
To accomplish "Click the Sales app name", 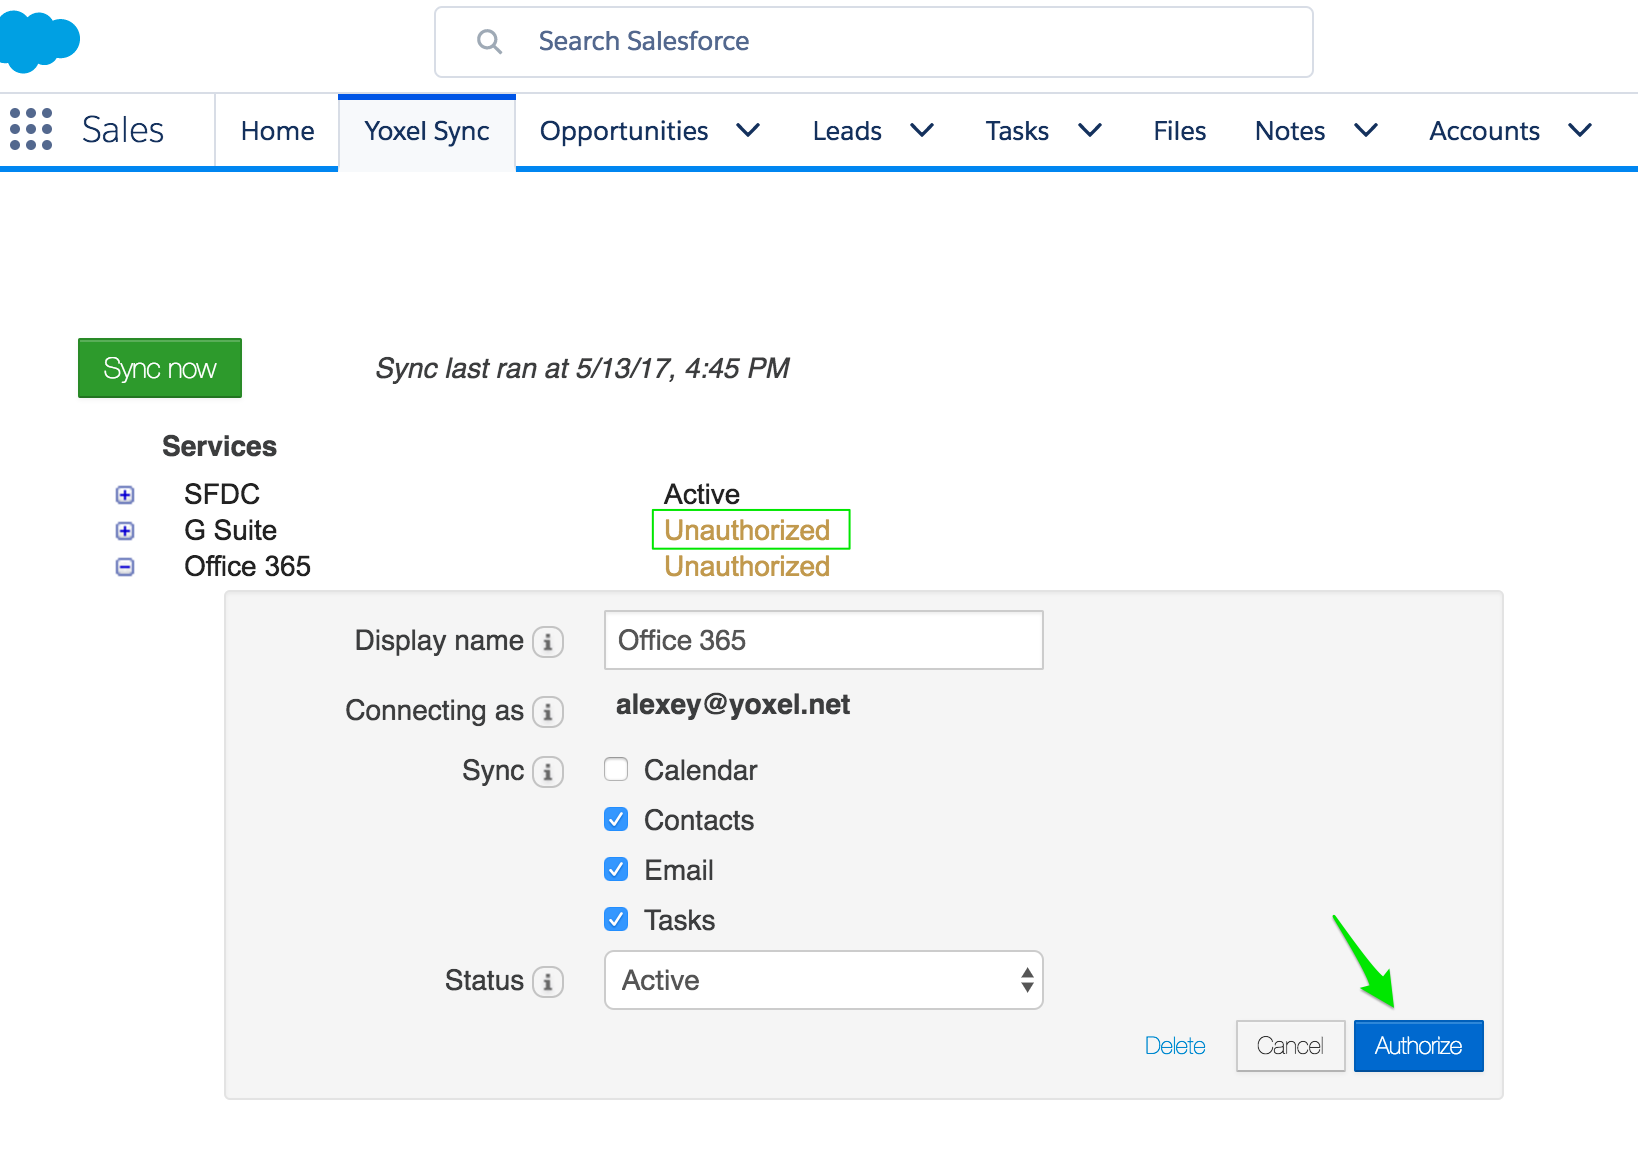I will [123, 130].
